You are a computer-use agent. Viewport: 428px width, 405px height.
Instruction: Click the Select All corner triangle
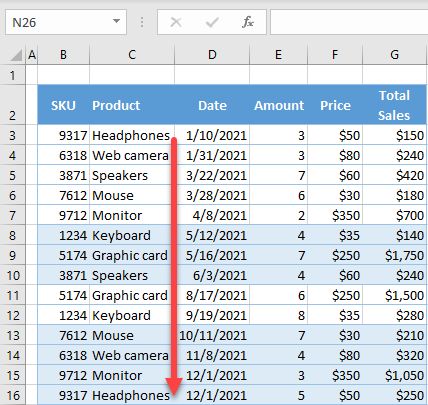pos(16,55)
